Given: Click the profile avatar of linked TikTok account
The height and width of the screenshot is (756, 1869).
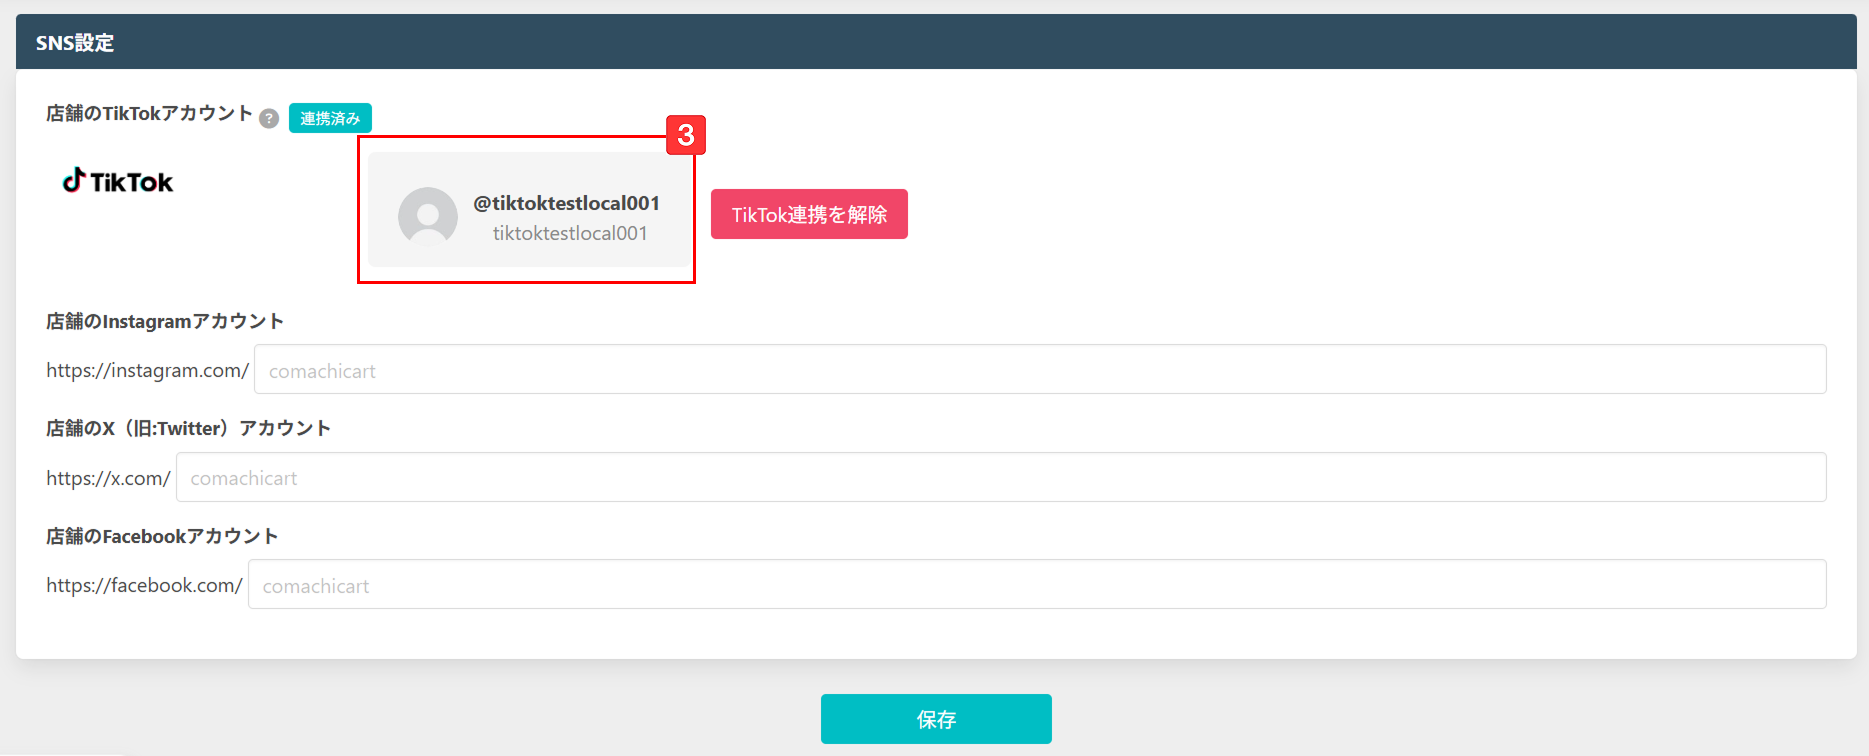Looking at the screenshot, I should [428, 216].
